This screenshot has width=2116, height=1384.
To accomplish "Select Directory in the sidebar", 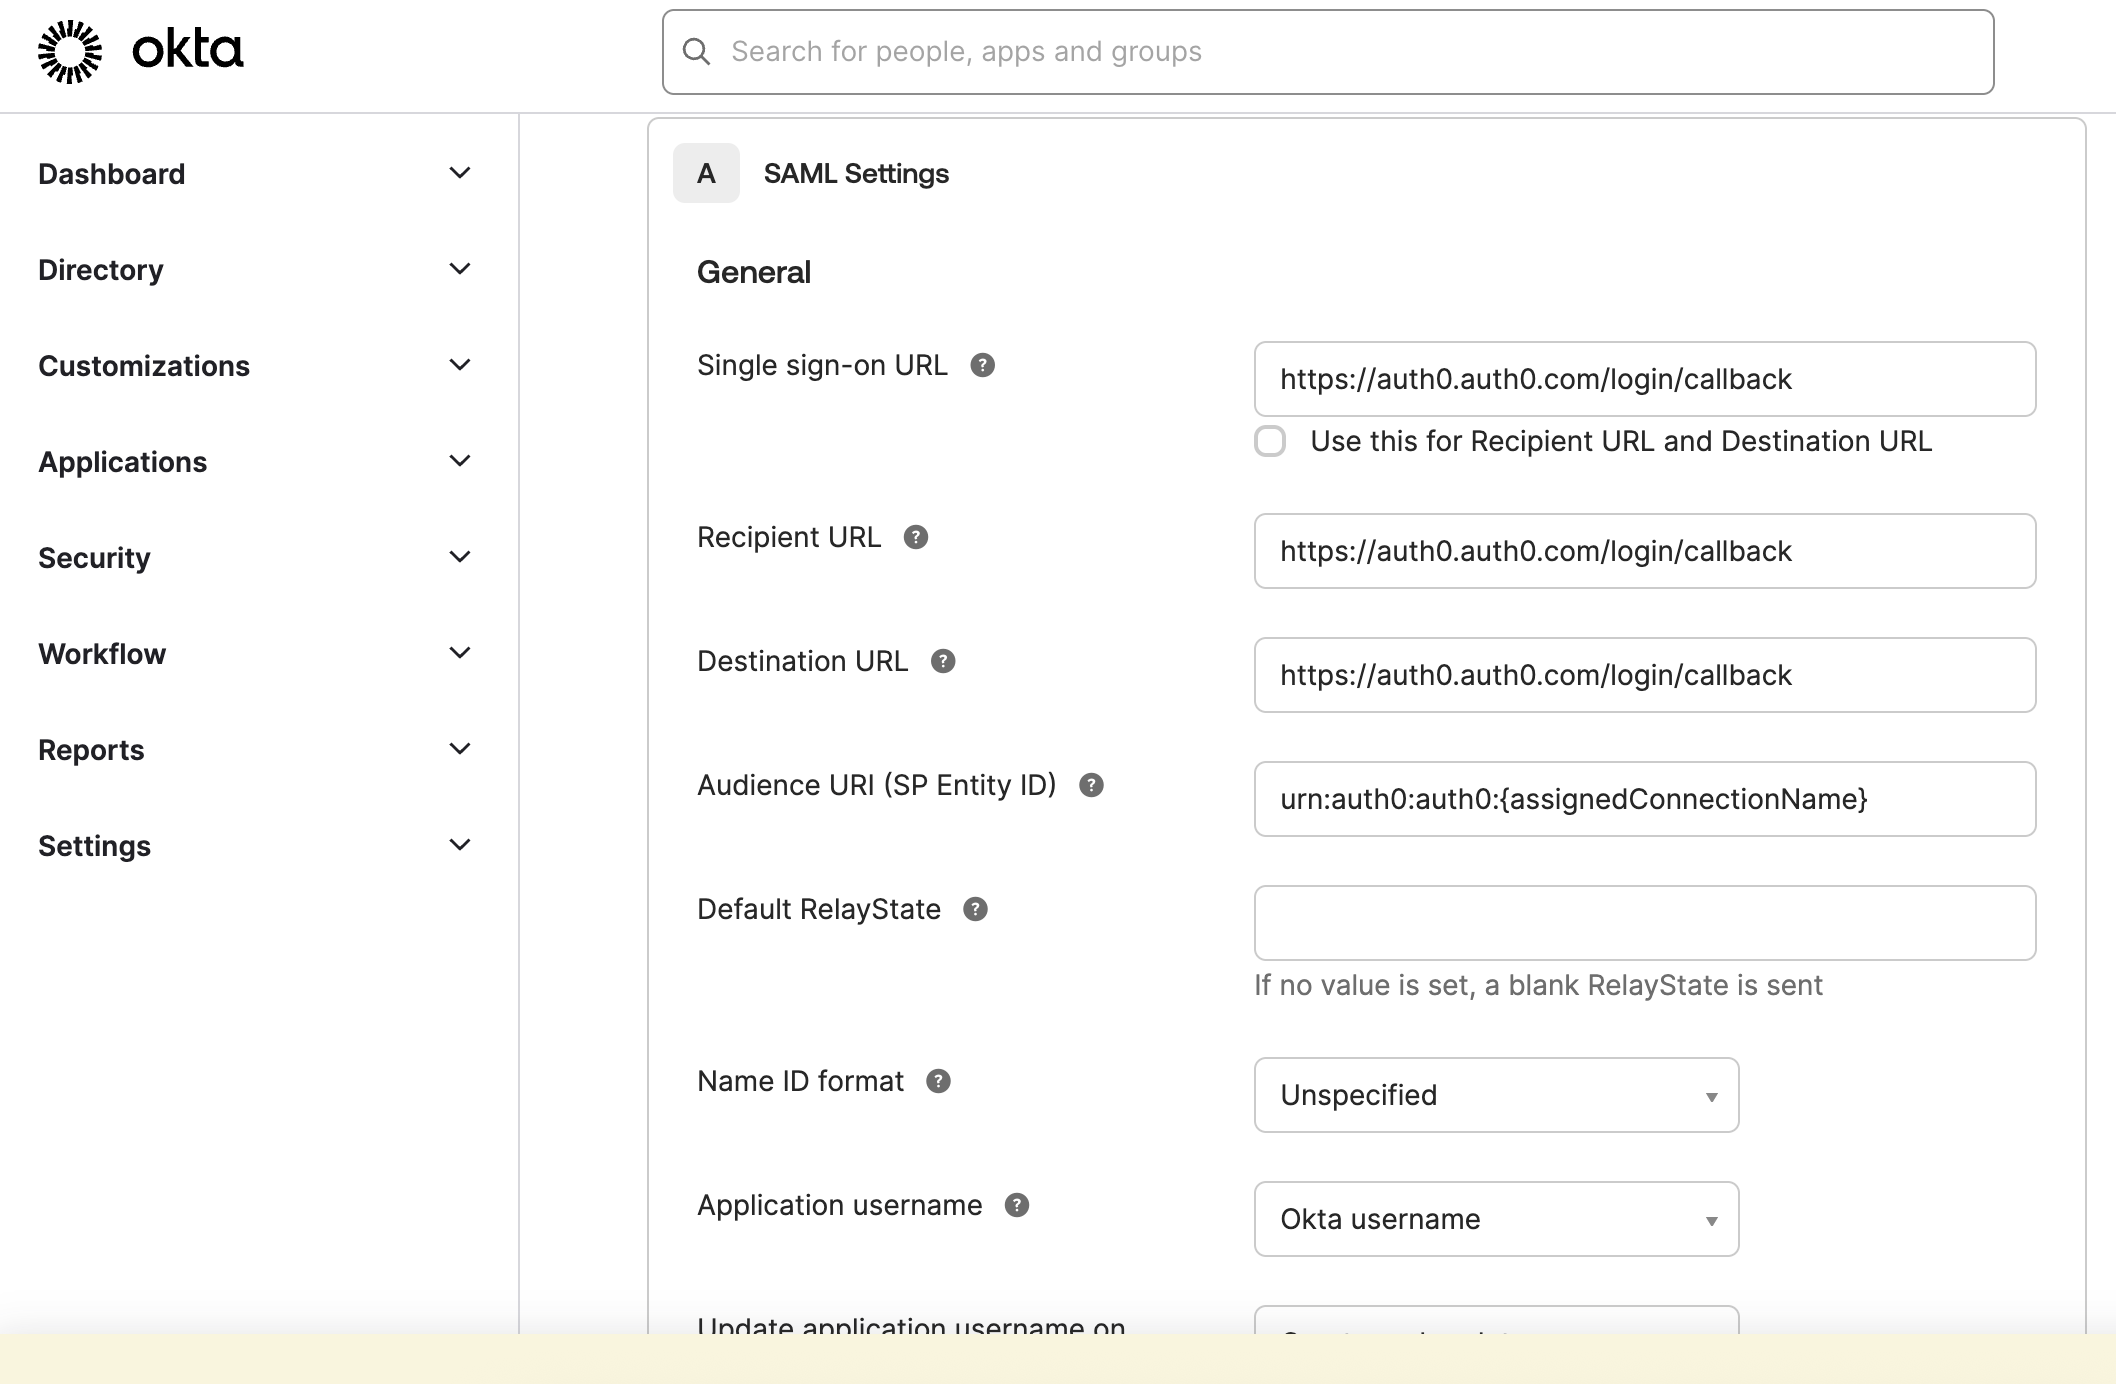I will click(101, 270).
